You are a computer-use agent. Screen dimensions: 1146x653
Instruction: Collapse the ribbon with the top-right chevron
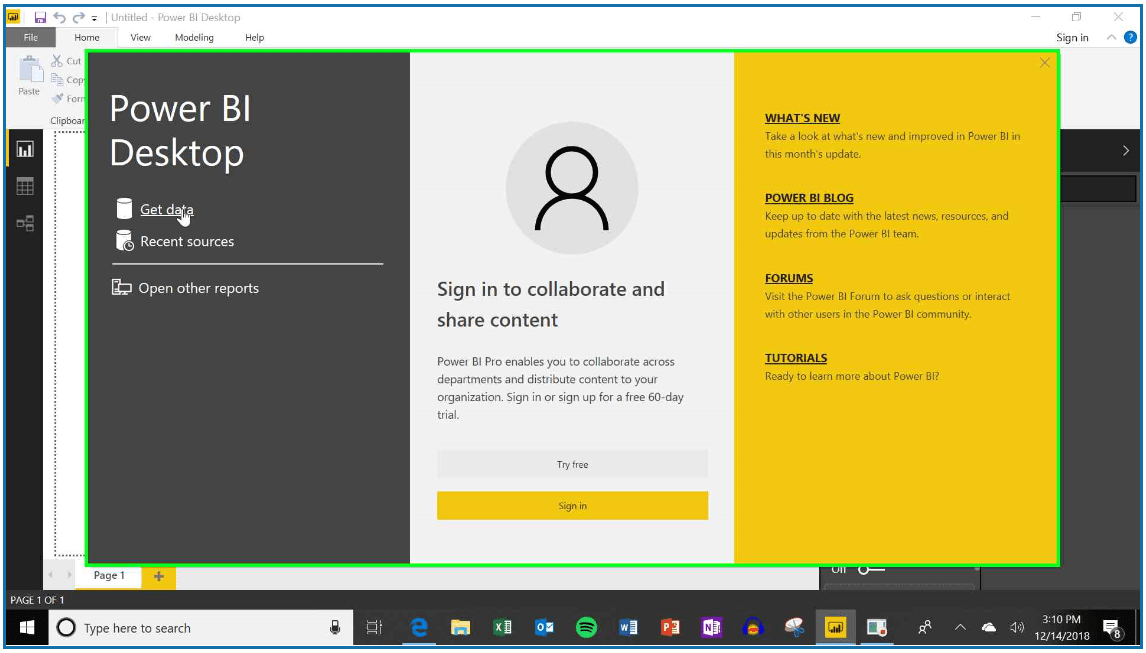tap(1111, 37)
